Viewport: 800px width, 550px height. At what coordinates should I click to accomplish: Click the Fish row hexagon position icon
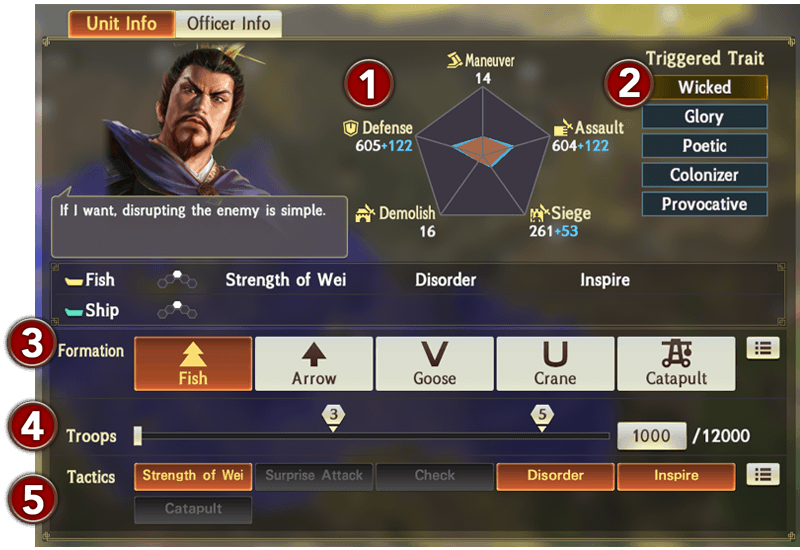177,280
